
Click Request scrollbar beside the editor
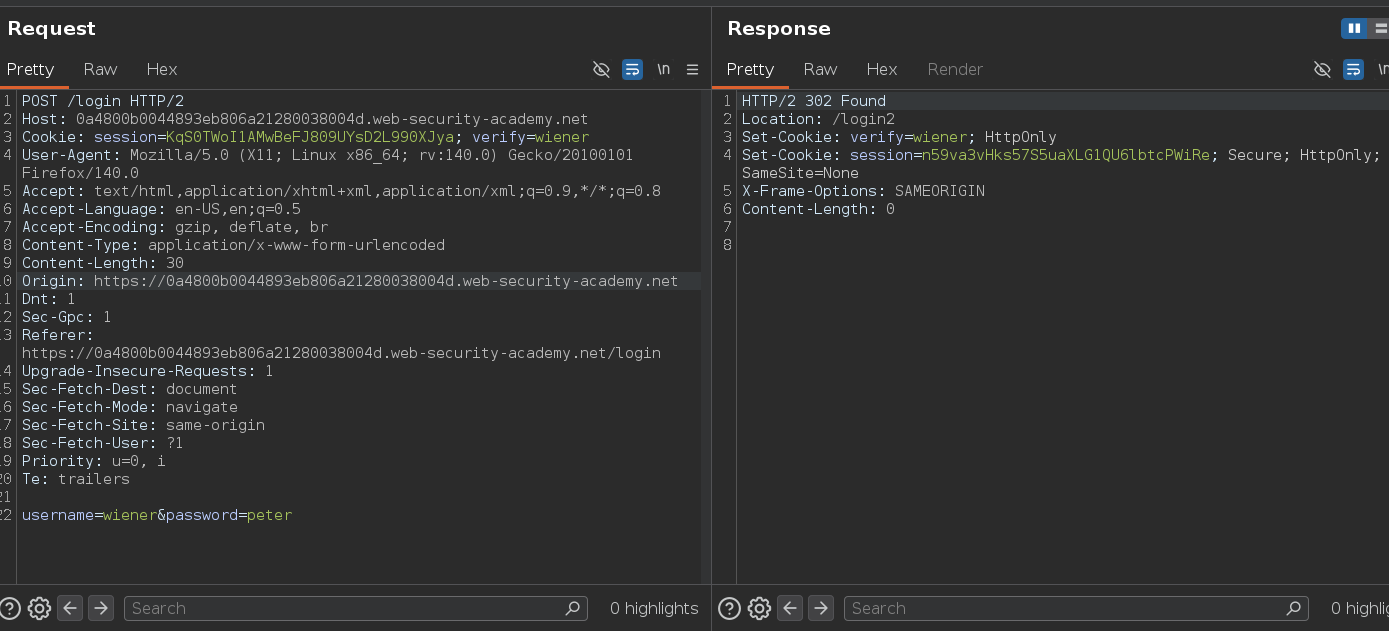tap(706, 336)
